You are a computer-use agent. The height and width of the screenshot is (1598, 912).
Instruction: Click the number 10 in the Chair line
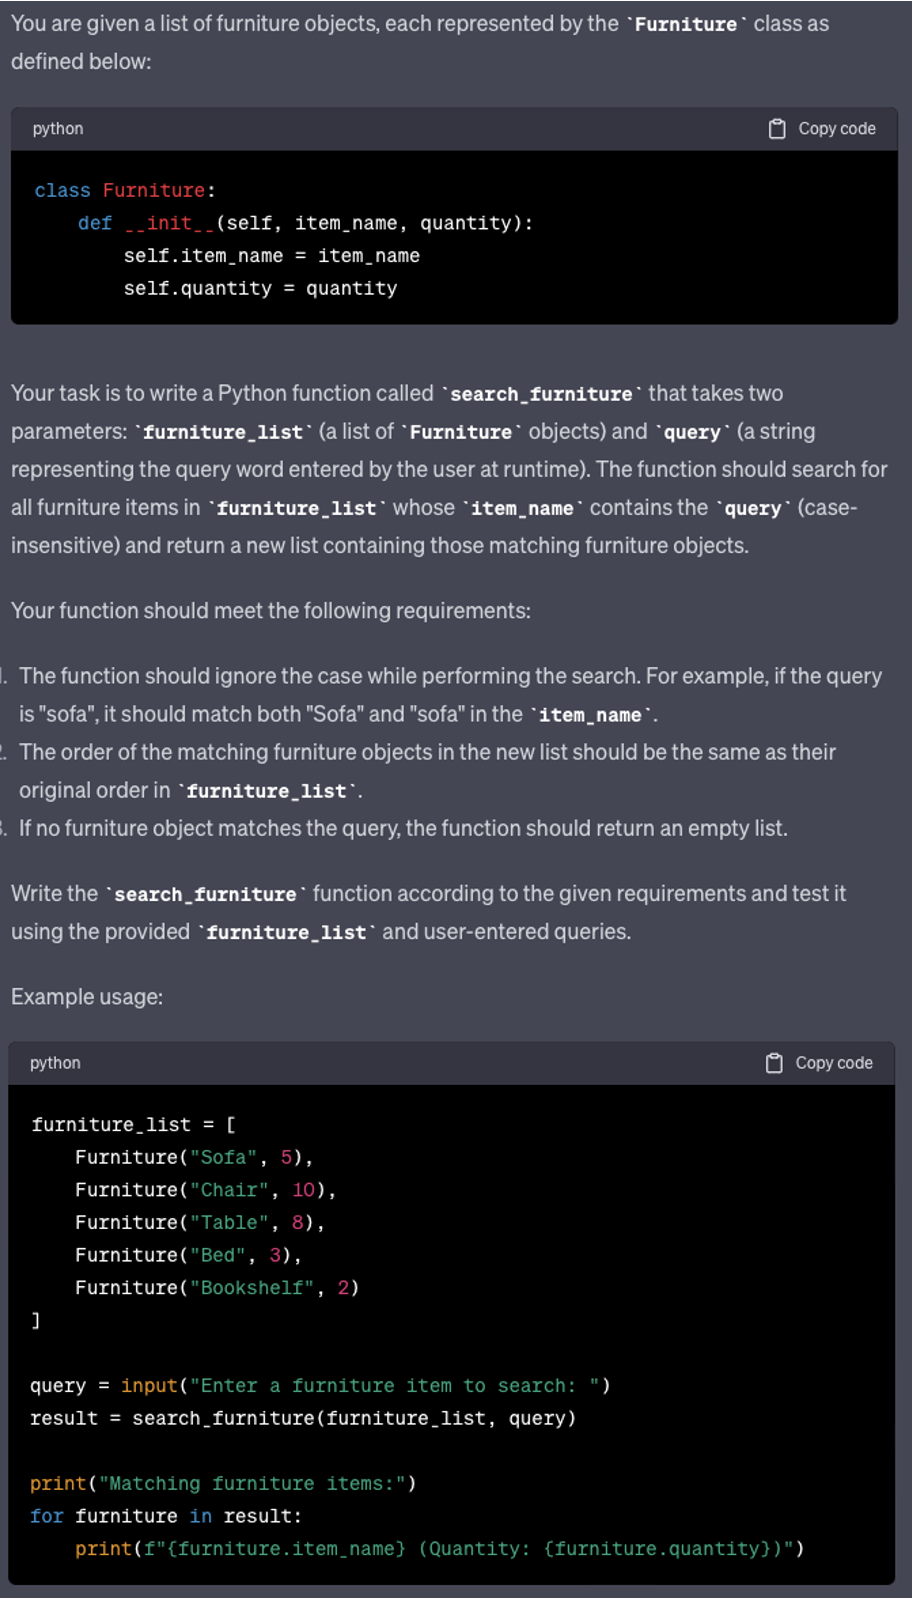(x=303, y=1190)
